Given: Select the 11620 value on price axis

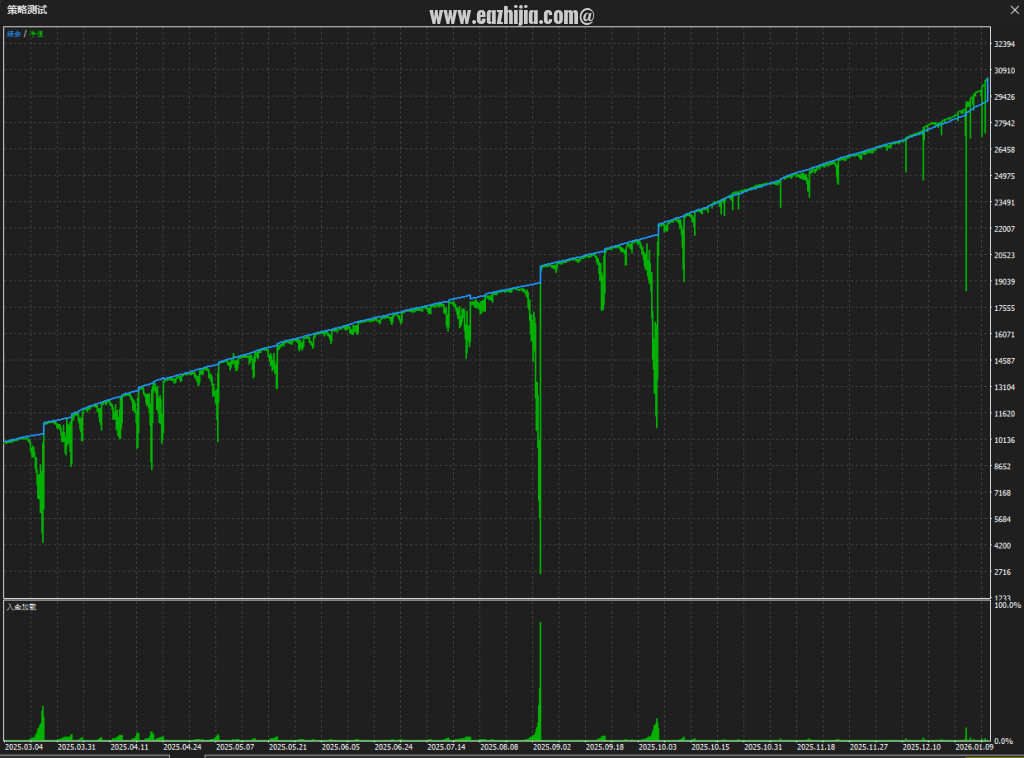Looking at the screenshot, I should coord(1004,414).
